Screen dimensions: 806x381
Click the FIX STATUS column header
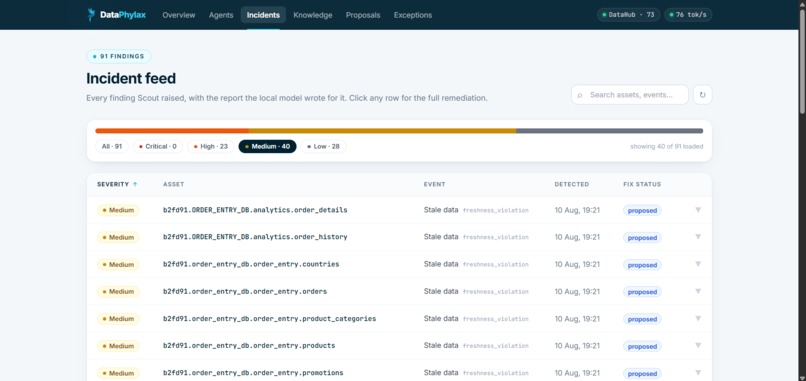642,184
